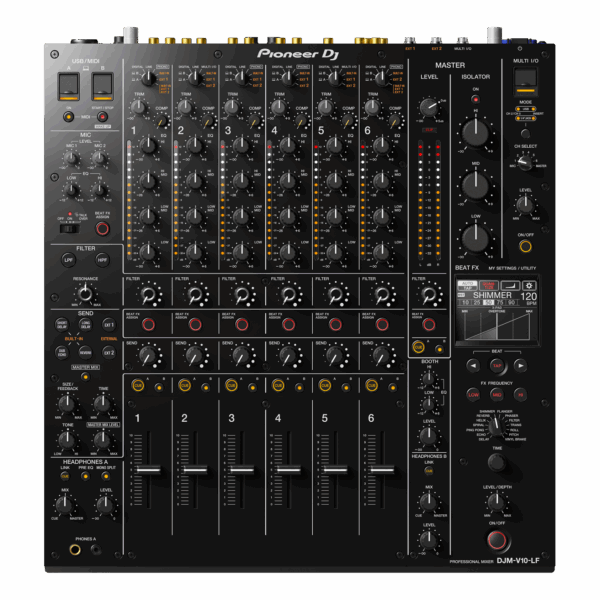
Task: Select the Short Delay send effect
Action: click(x=62, y=324)
